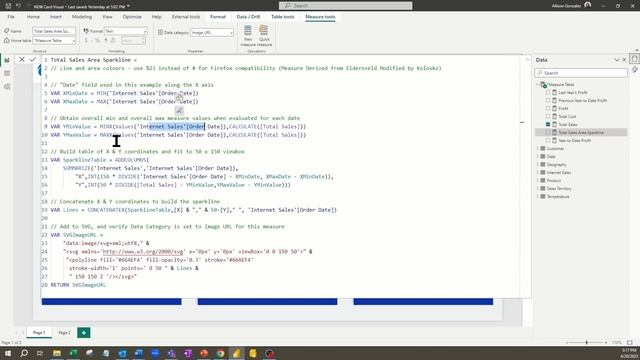The height and width of the screenshot is (360, 640).
Task: Switch to the Table tools ribbon tab
Action: pos(282,17)
